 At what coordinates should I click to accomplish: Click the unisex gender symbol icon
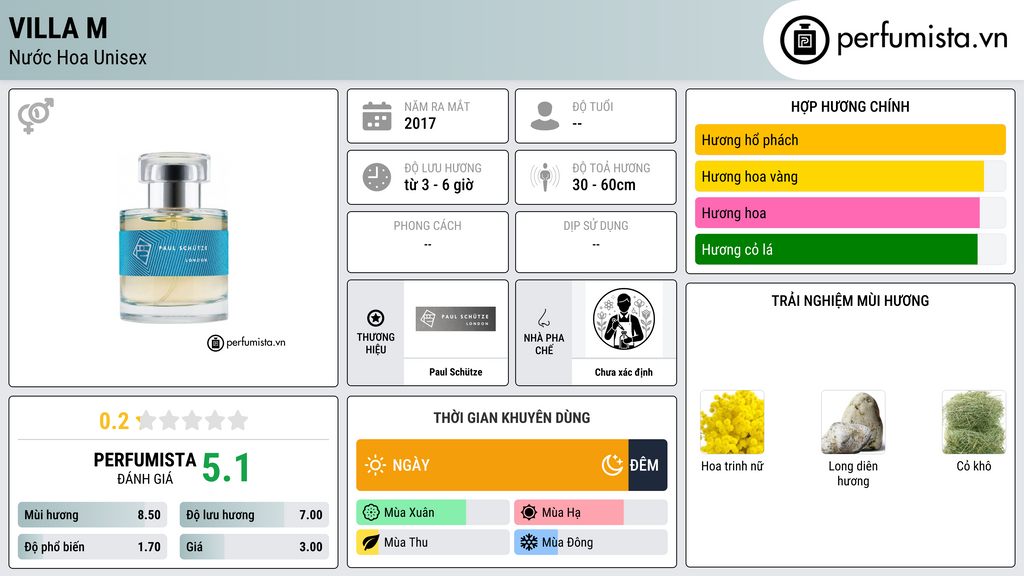(x=36, y=116)
